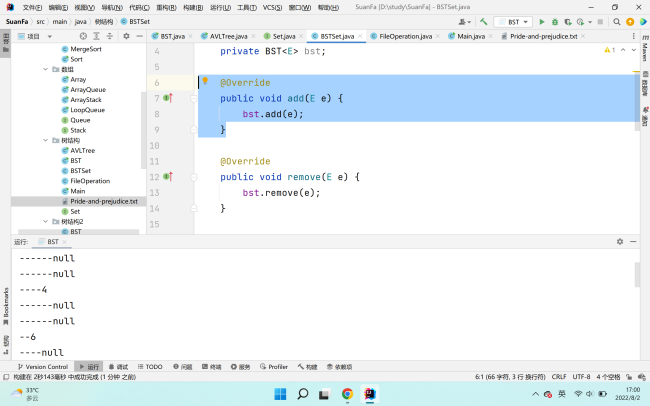
Task: Toggle fold end marker at line 9
Action: pyautogui.click(x=194, y=130)
